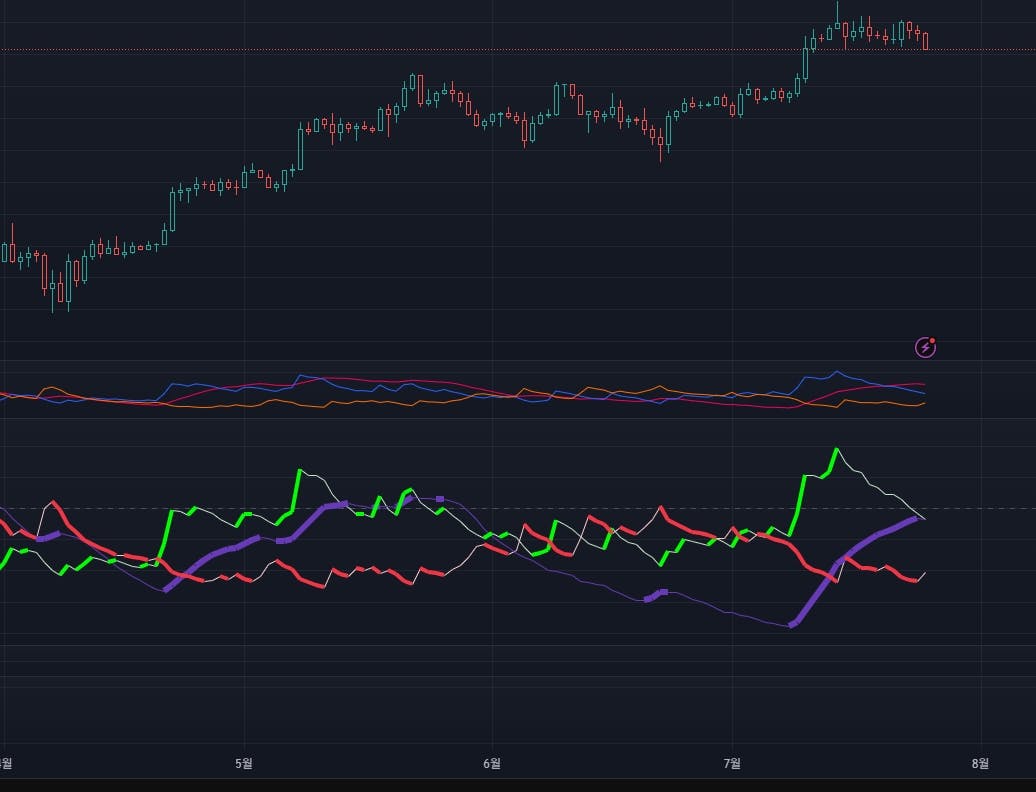
Task: Click the 8월 time axis label
Action: pos(980,764)
